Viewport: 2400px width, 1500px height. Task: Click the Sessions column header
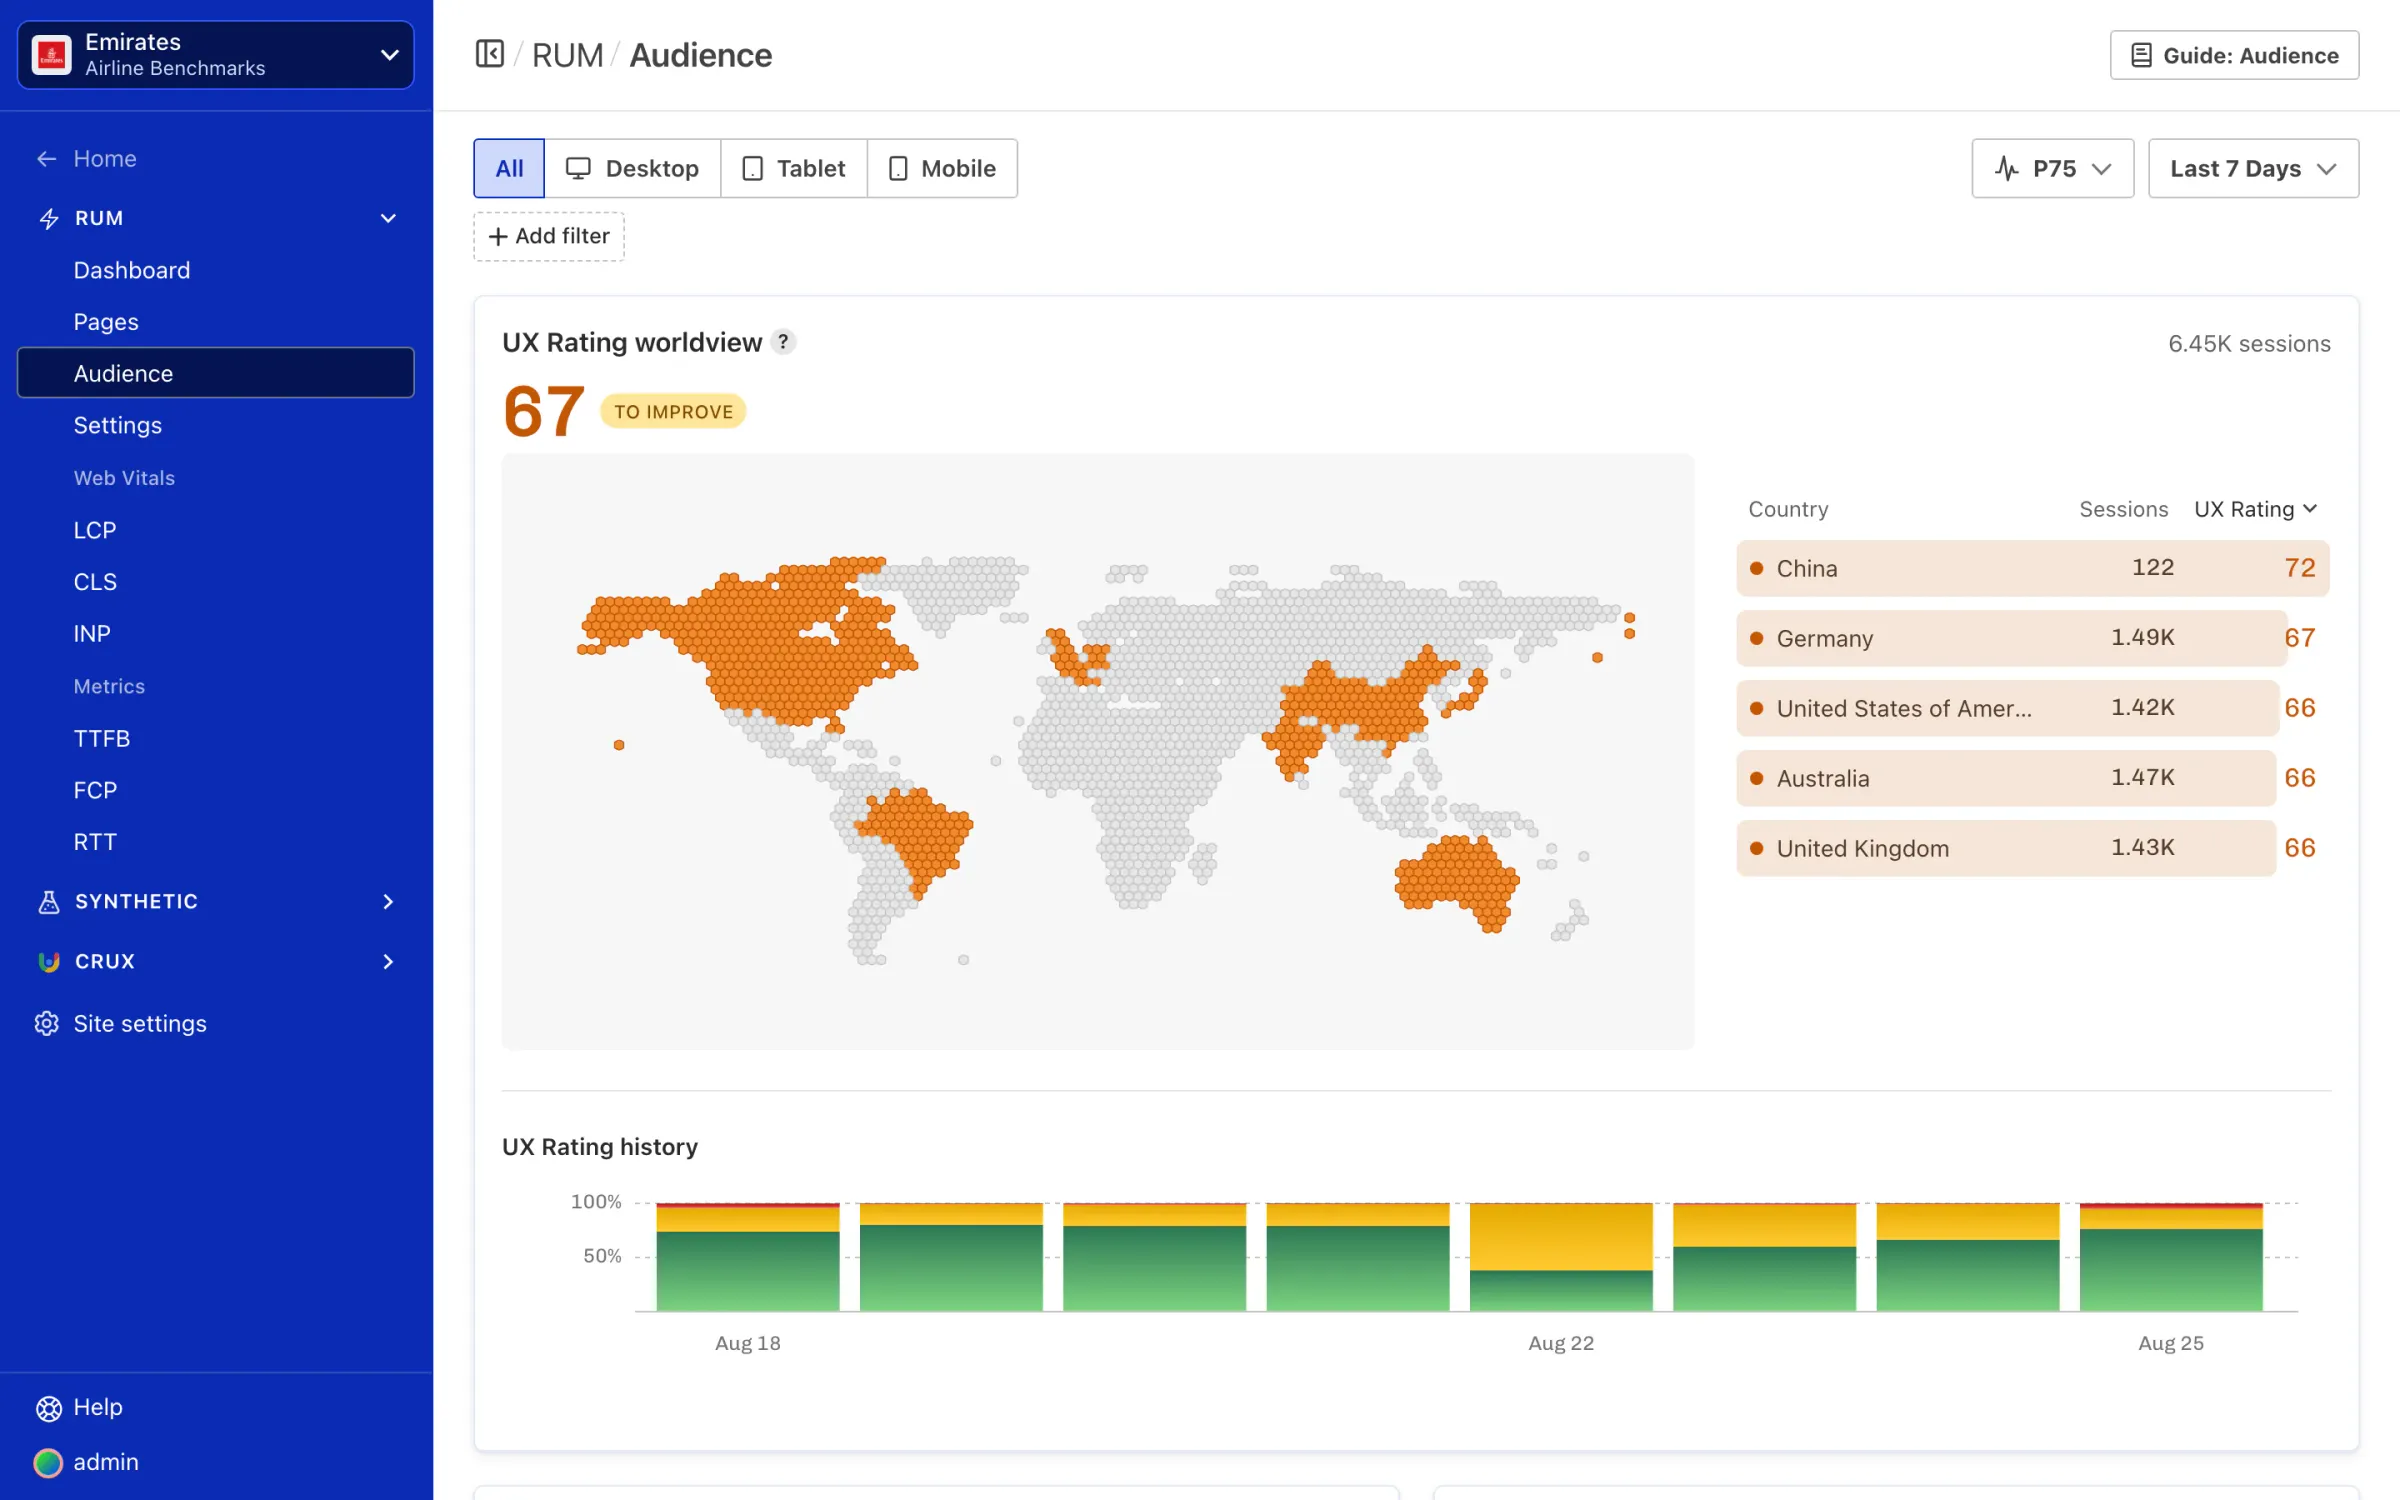point(2123,509)
